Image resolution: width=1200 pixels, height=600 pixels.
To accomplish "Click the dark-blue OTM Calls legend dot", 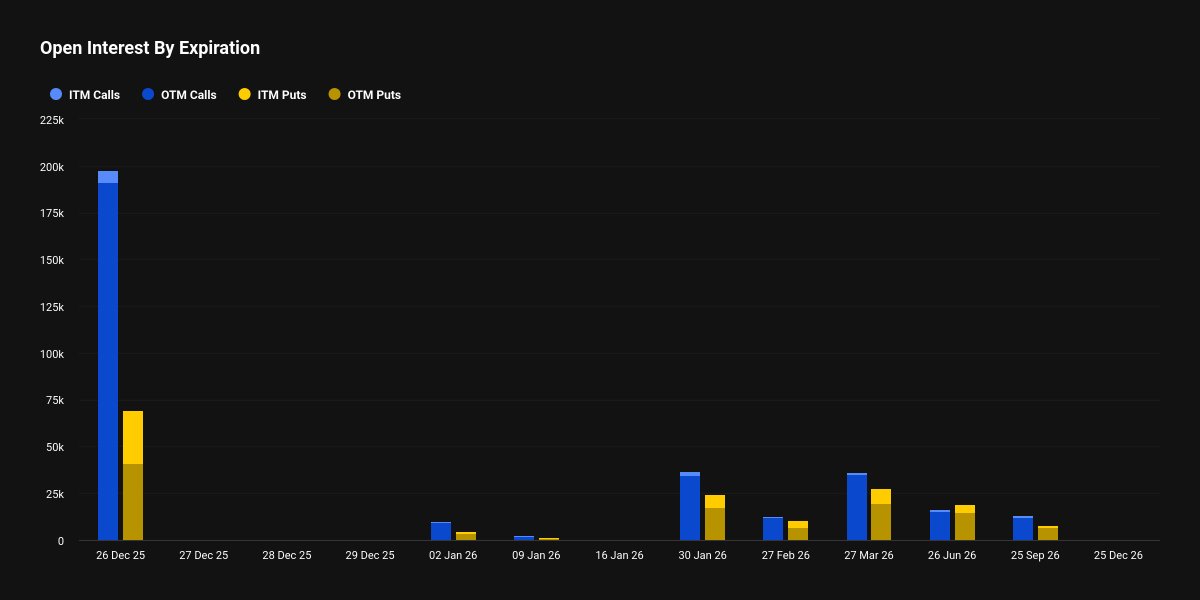I will [148, 95].
